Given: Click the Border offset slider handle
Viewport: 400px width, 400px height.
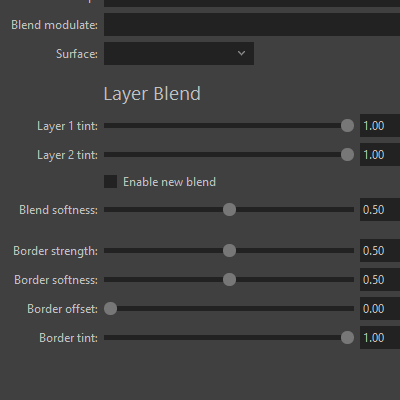Looking at the screenshot, I should click(x=110, y=309).
